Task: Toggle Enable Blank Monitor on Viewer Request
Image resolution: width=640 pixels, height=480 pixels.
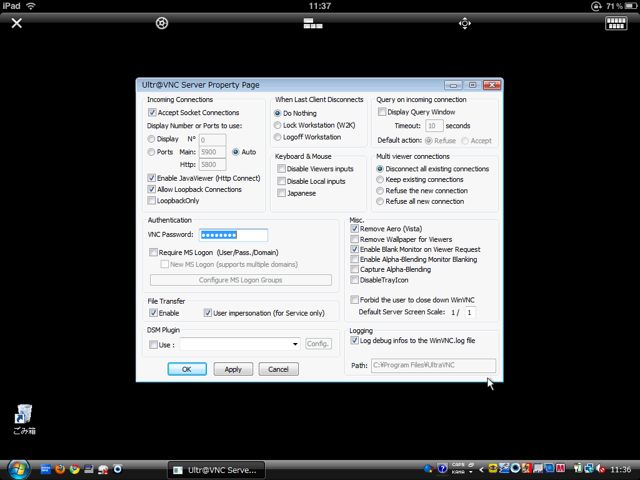Action: [x=354, y=249]
